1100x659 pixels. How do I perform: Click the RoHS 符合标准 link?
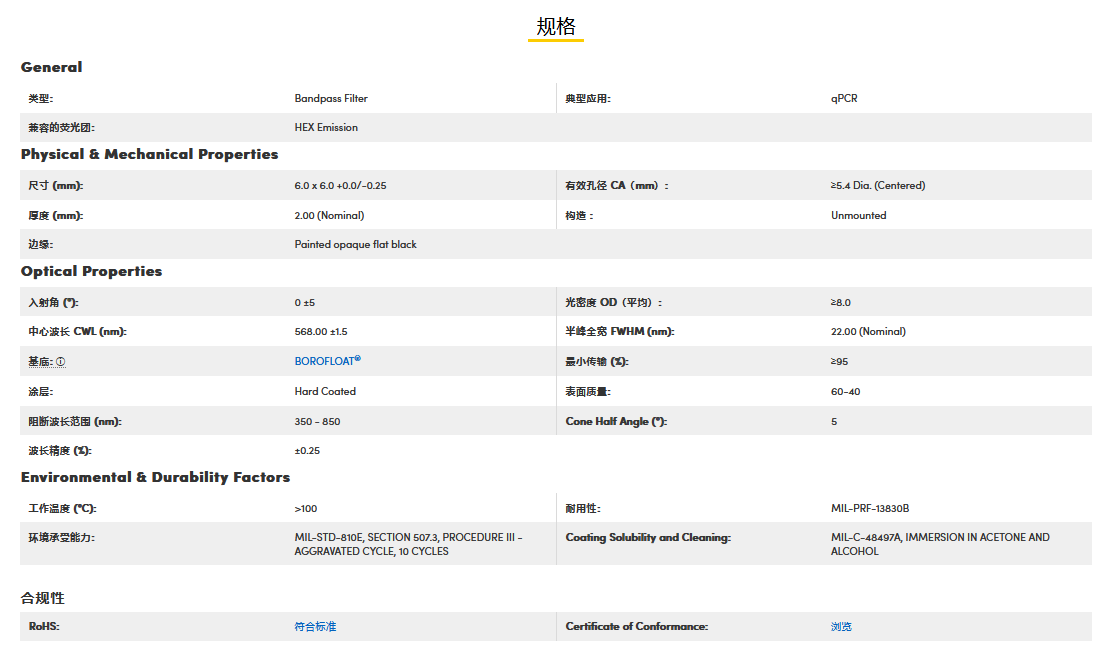click(x=315, y=626)
